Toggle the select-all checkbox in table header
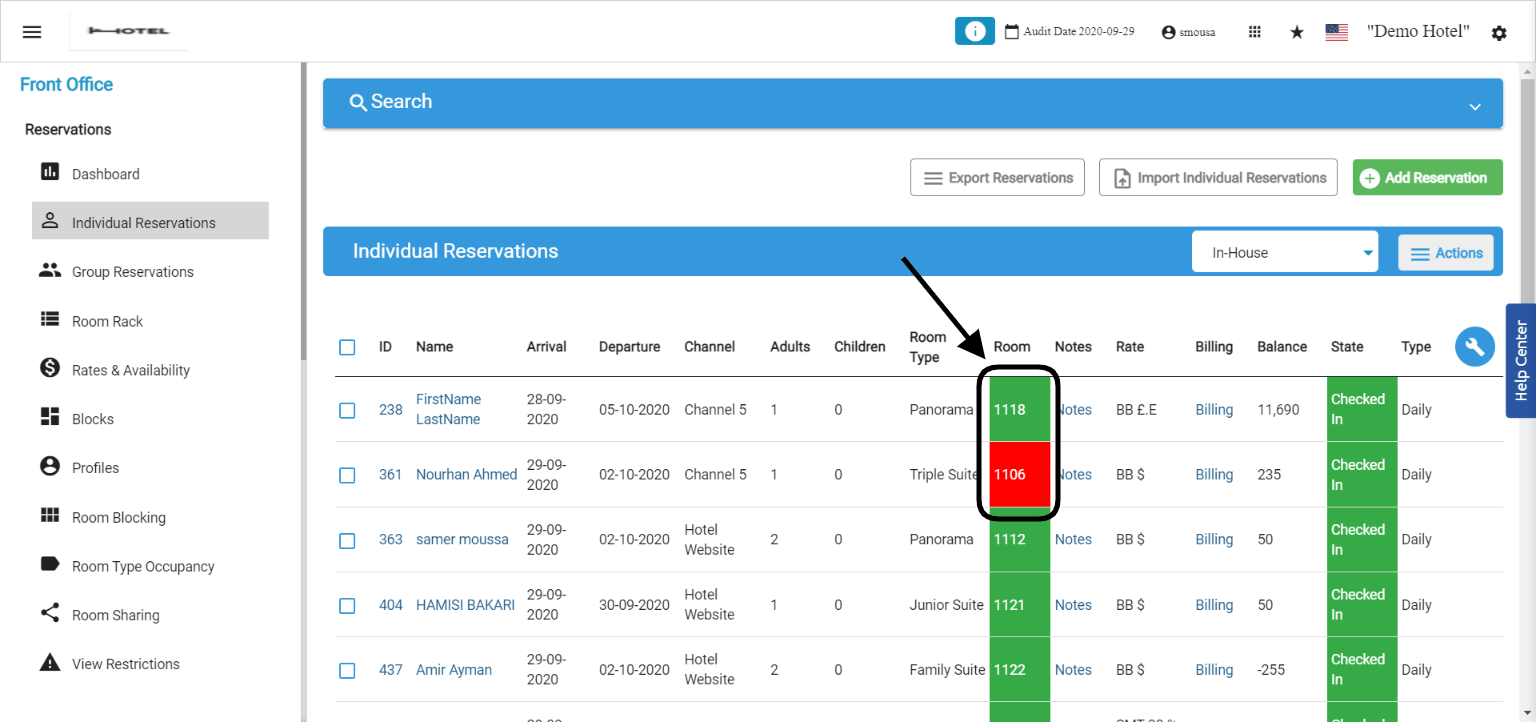1536x722 pixels. (x=347, y=347)
